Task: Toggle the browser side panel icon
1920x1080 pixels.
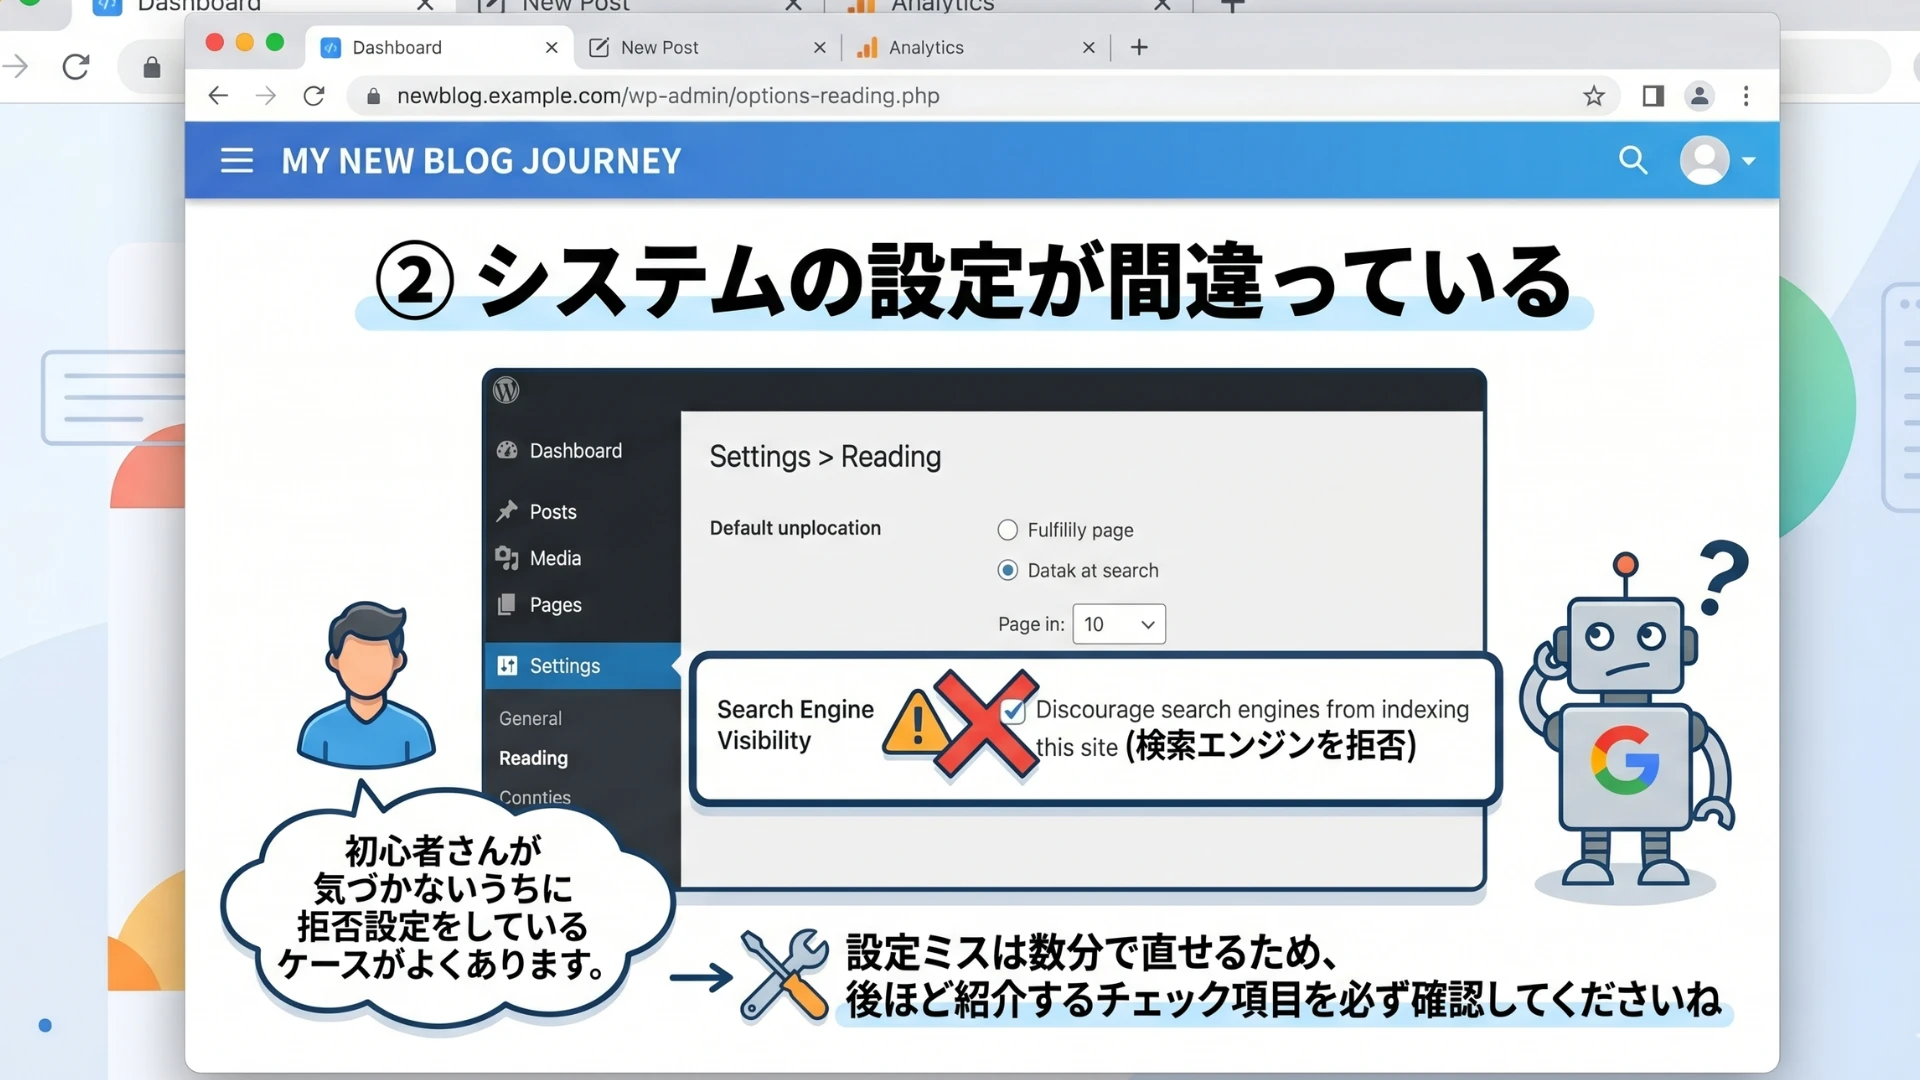Action: pos(1653,96)
